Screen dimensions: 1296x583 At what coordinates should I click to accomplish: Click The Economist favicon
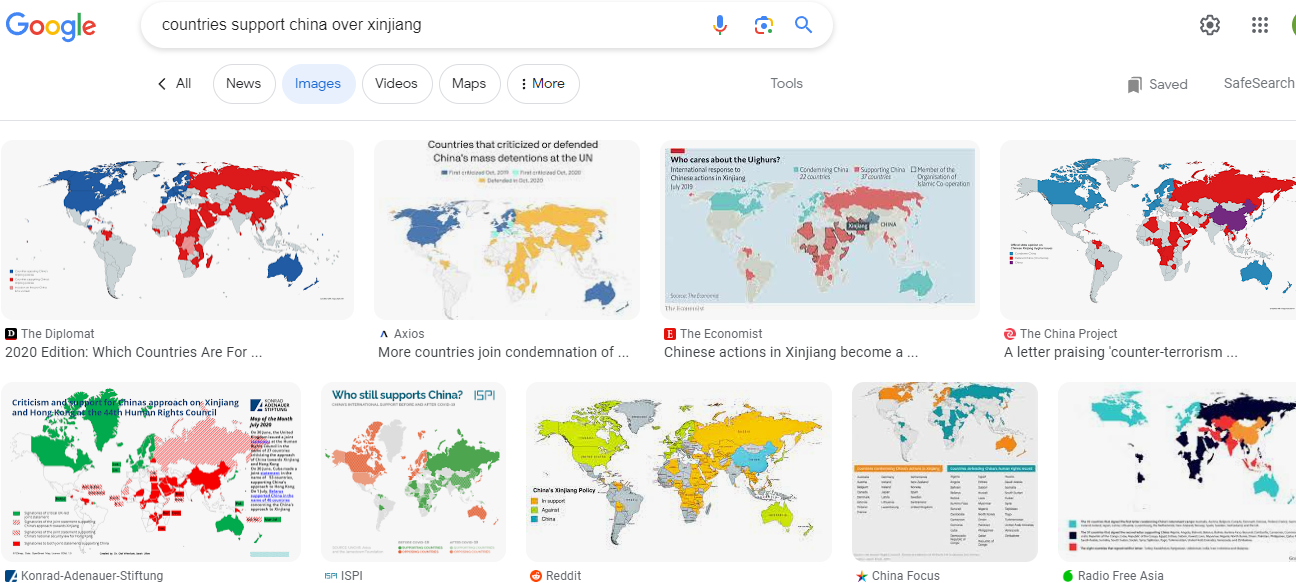point(670,334)
